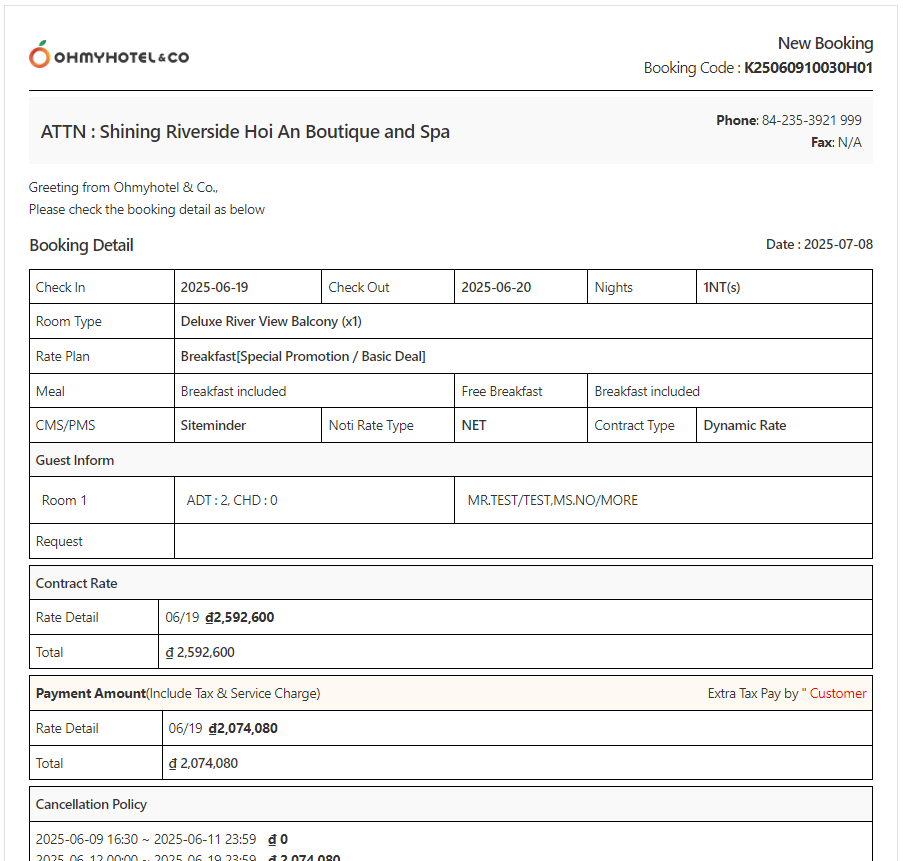Click guest names MR.TEST/TEST,MS.NO/MORE
Viewport: 903px width, 861px height.
click(x=552, y=500)
